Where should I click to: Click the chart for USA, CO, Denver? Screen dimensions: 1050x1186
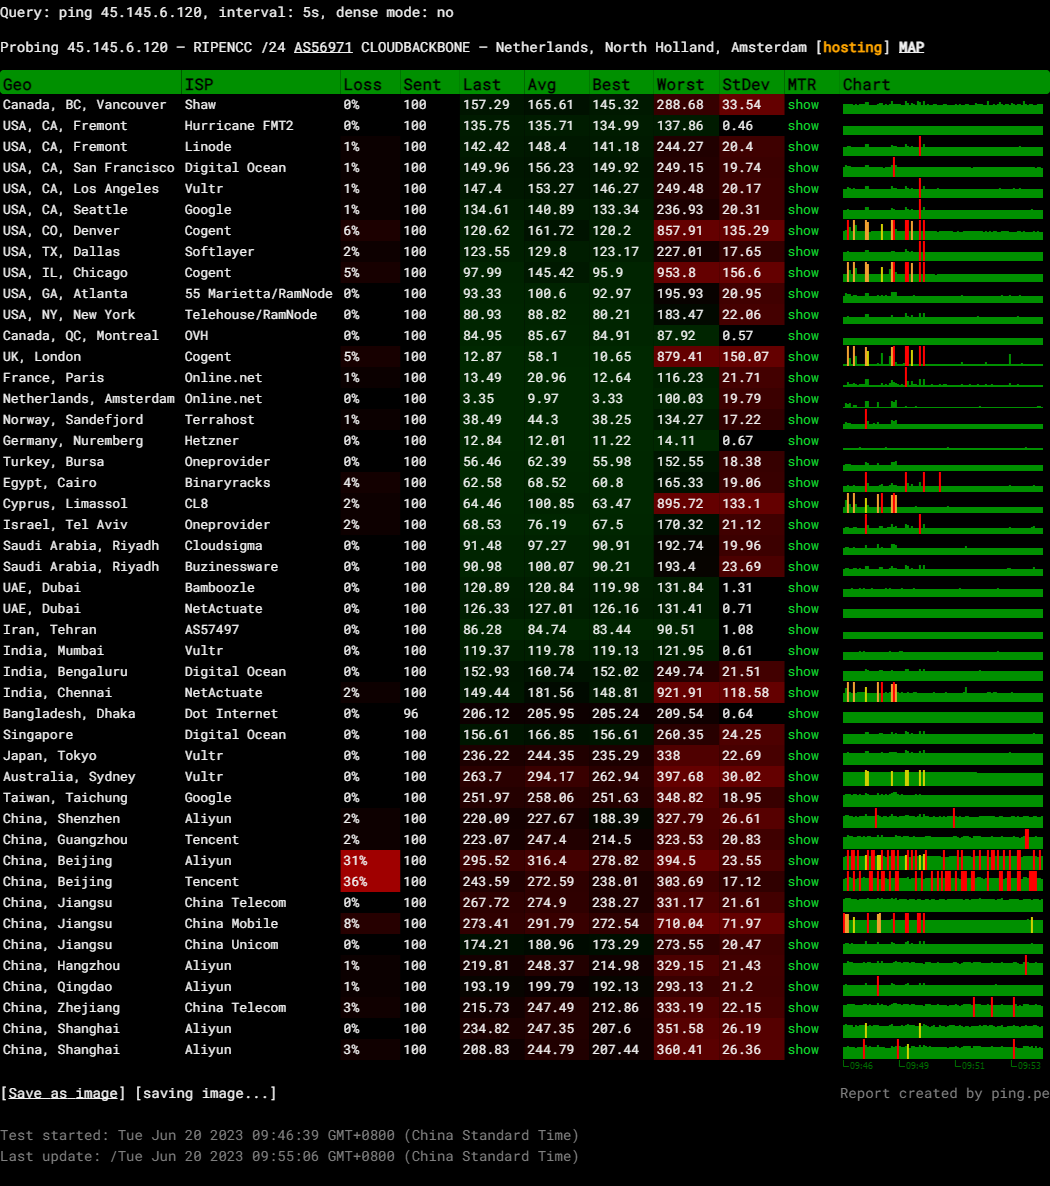(943, 231)
